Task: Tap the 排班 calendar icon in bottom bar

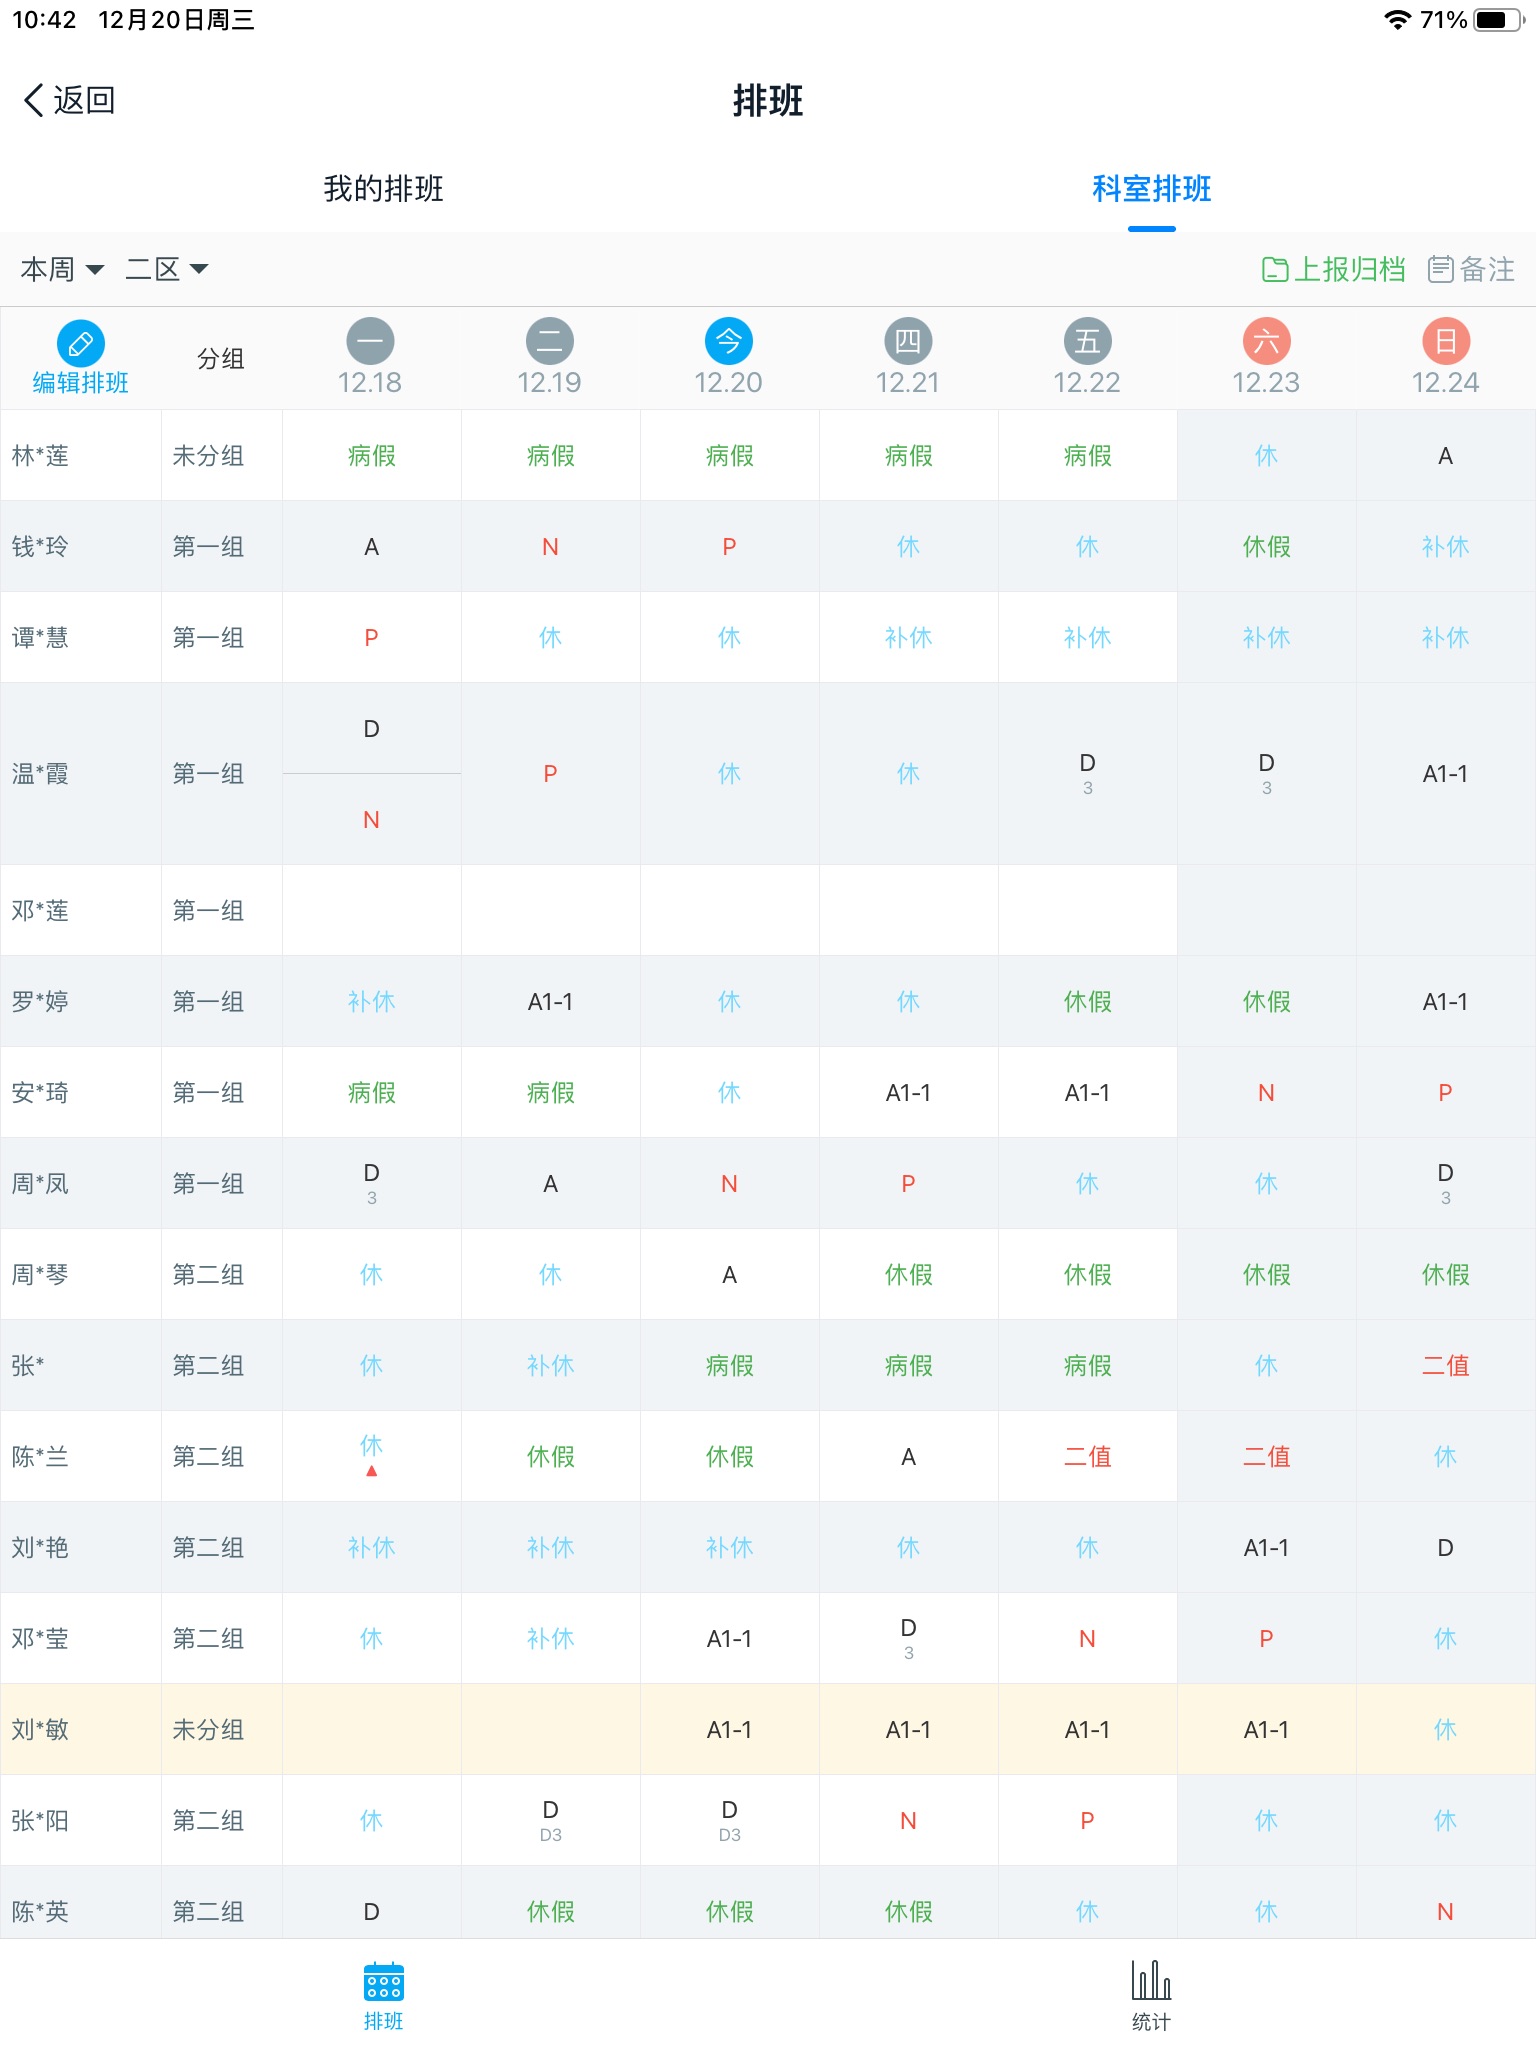Action: click(384, 1982)
